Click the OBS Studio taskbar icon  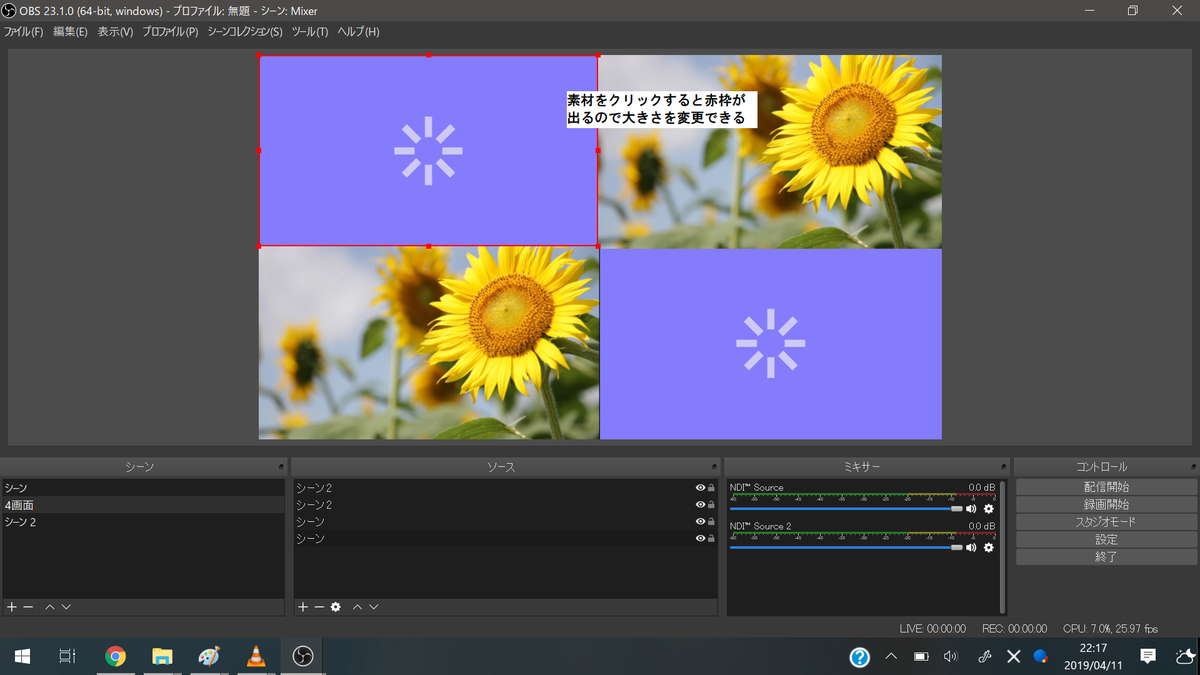(x=302, y=656)
